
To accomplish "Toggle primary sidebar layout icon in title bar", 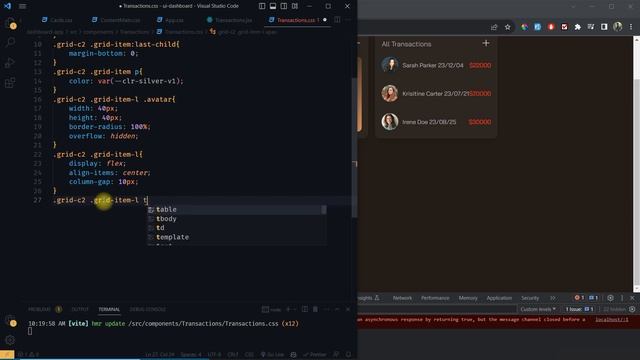I will pyautogui.click(x=262, y=6).
